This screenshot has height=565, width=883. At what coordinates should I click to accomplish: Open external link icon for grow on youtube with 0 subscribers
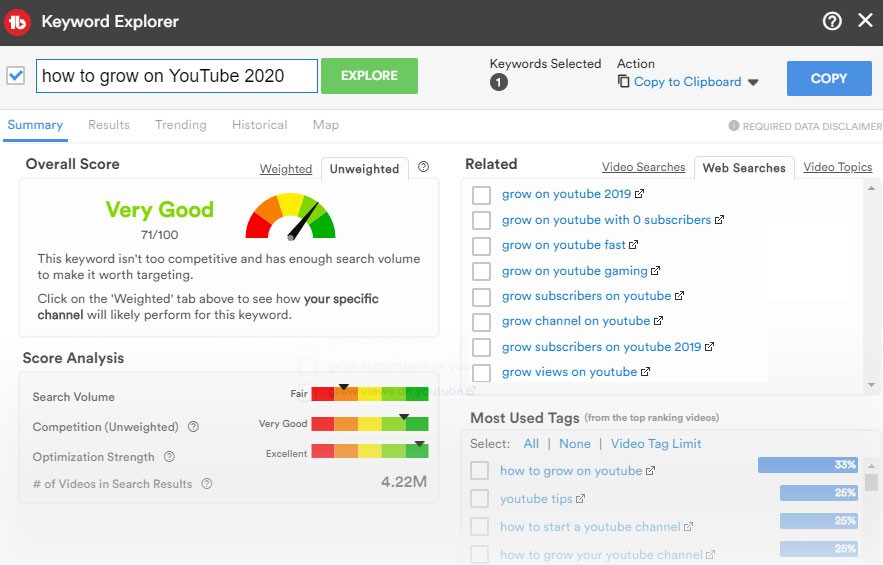719,220
